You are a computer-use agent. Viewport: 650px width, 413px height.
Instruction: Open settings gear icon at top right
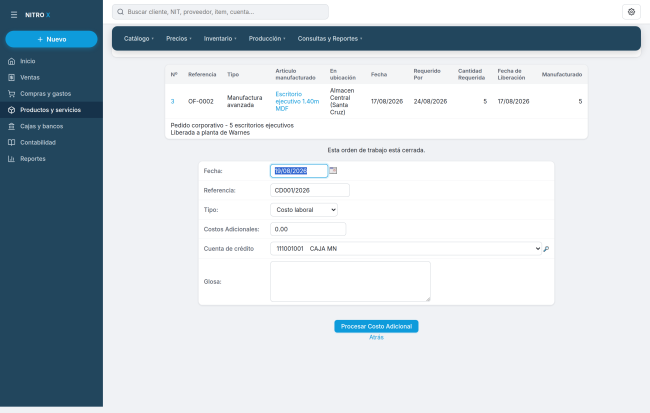point(631,12)
